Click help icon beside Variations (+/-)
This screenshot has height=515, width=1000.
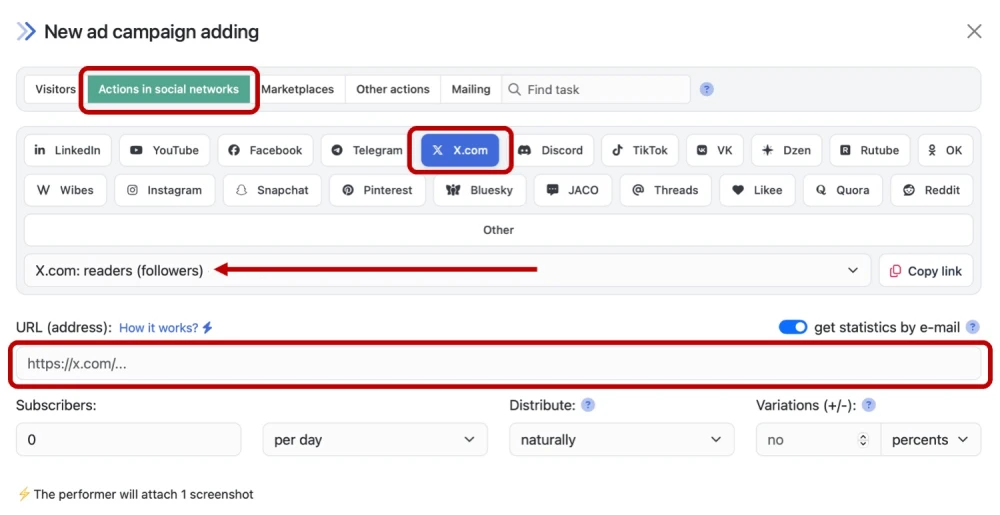point(869,405)
